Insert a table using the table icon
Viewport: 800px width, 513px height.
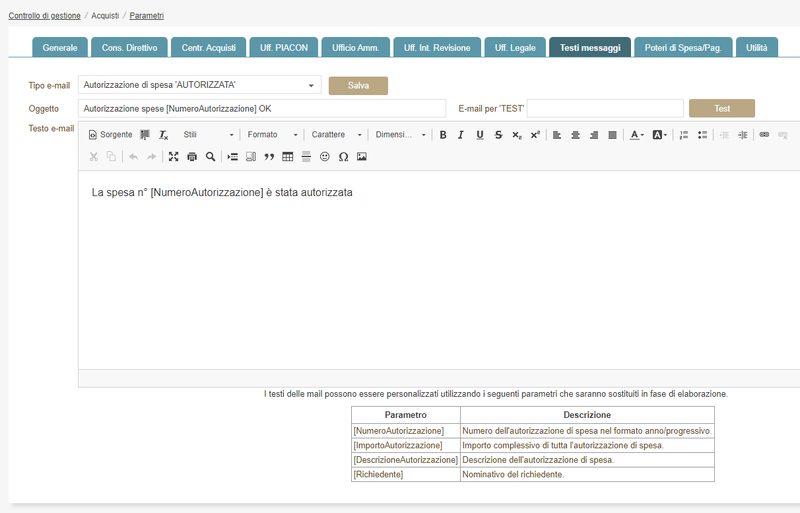pyautogui.click(x=288, y=157)
